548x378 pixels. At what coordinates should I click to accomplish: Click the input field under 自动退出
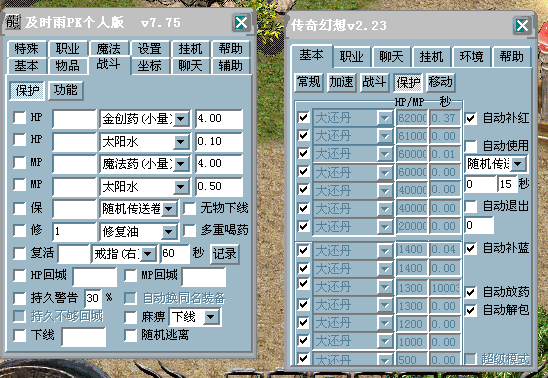click(479, 225)
